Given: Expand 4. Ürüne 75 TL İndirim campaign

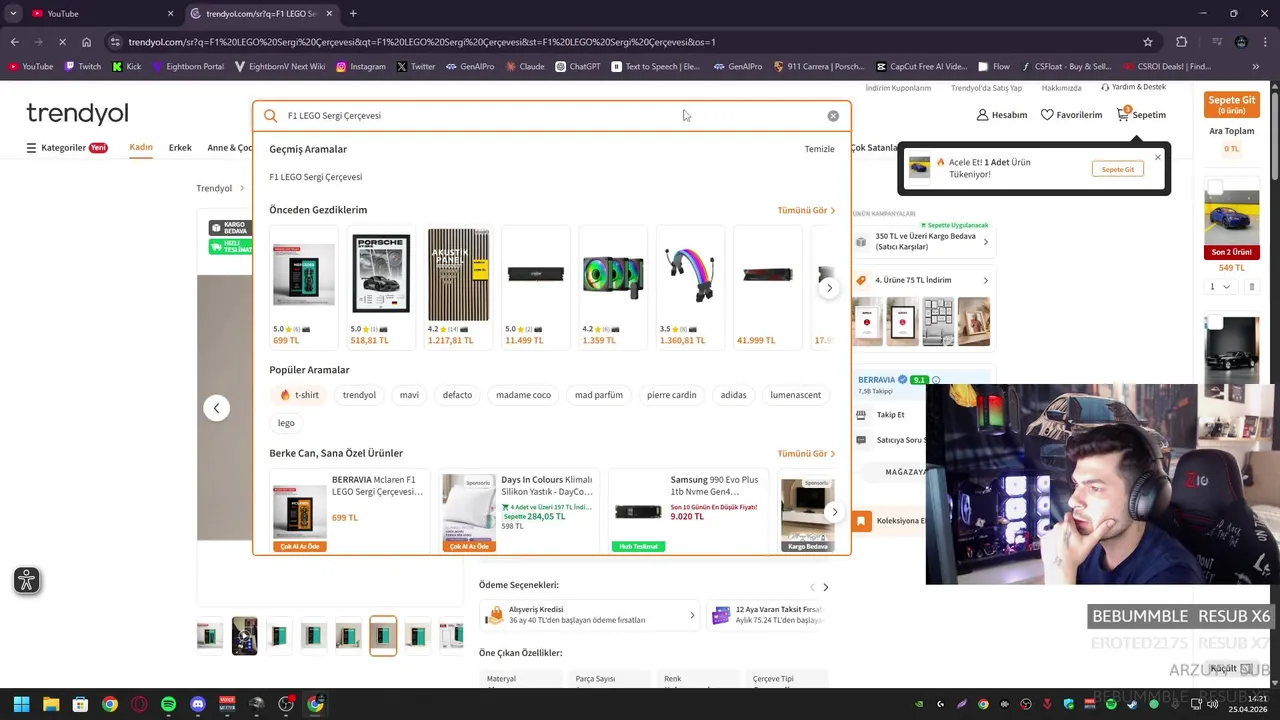Looking at the screenshot, I should pyautogui.click(x=922, y=280).
